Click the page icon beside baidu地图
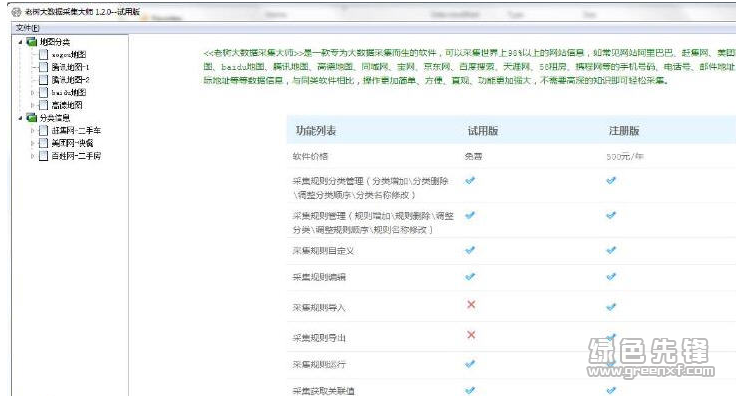 [44, 92]
